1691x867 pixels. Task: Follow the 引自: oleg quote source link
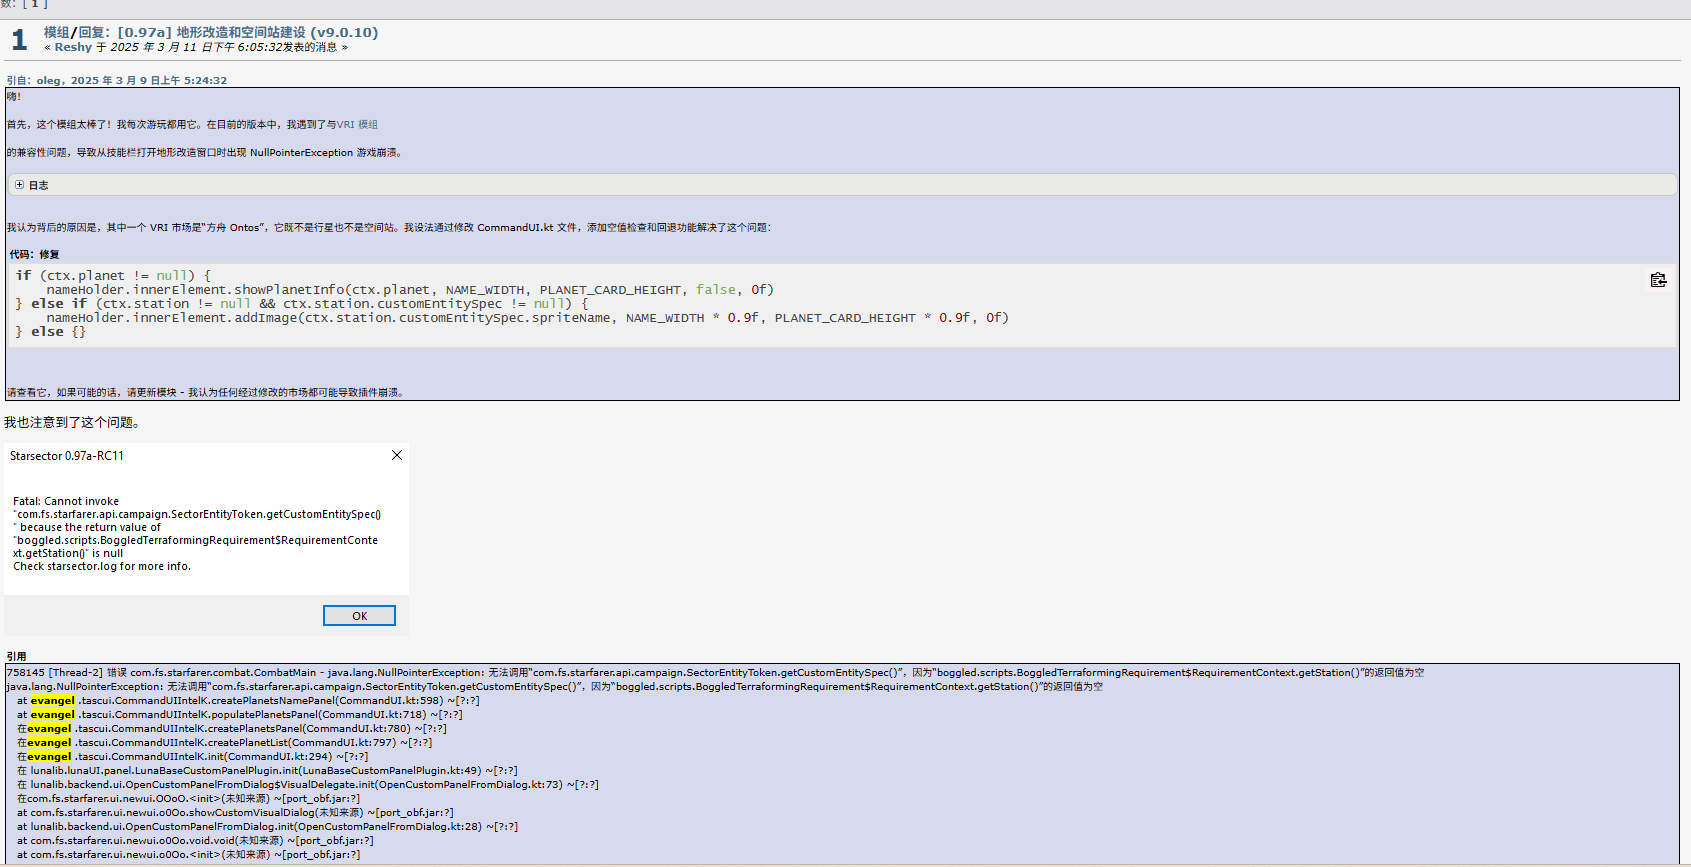tap(116, 80)
